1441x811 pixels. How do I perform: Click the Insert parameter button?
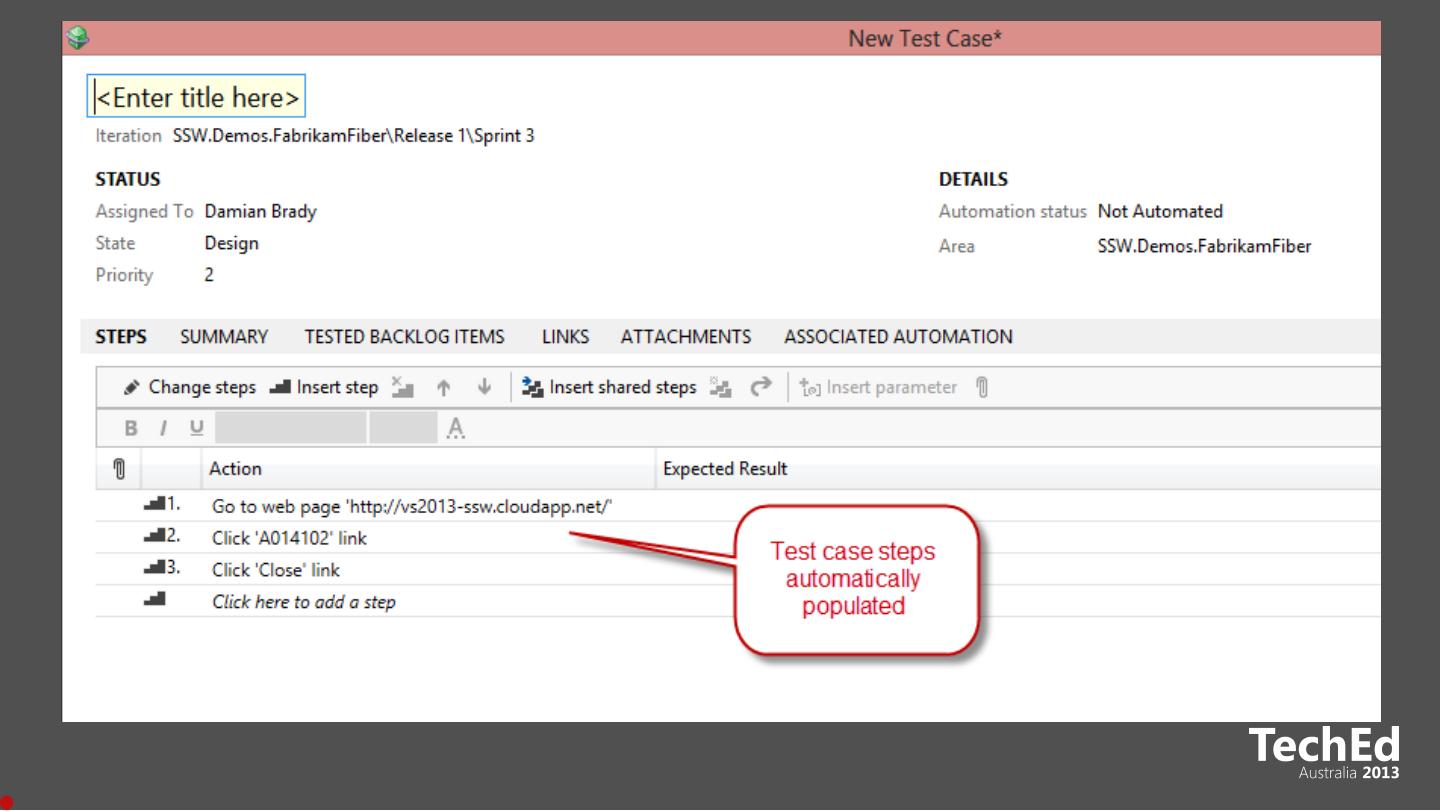(x=879, y=388)
